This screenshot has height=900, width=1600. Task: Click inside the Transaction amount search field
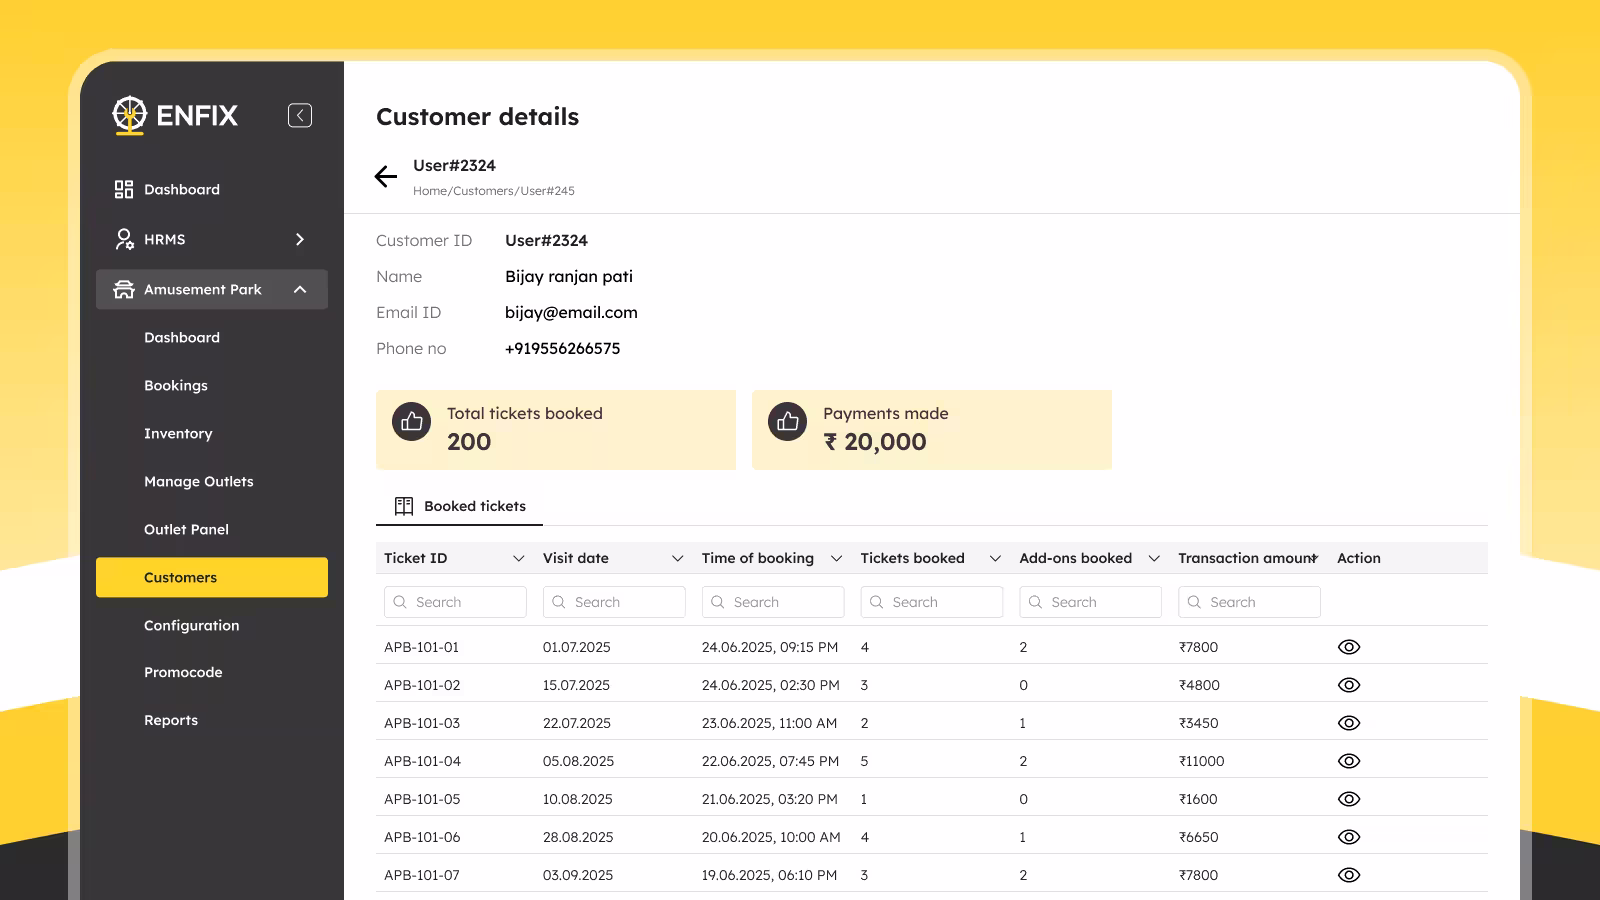click(1249, 602)
